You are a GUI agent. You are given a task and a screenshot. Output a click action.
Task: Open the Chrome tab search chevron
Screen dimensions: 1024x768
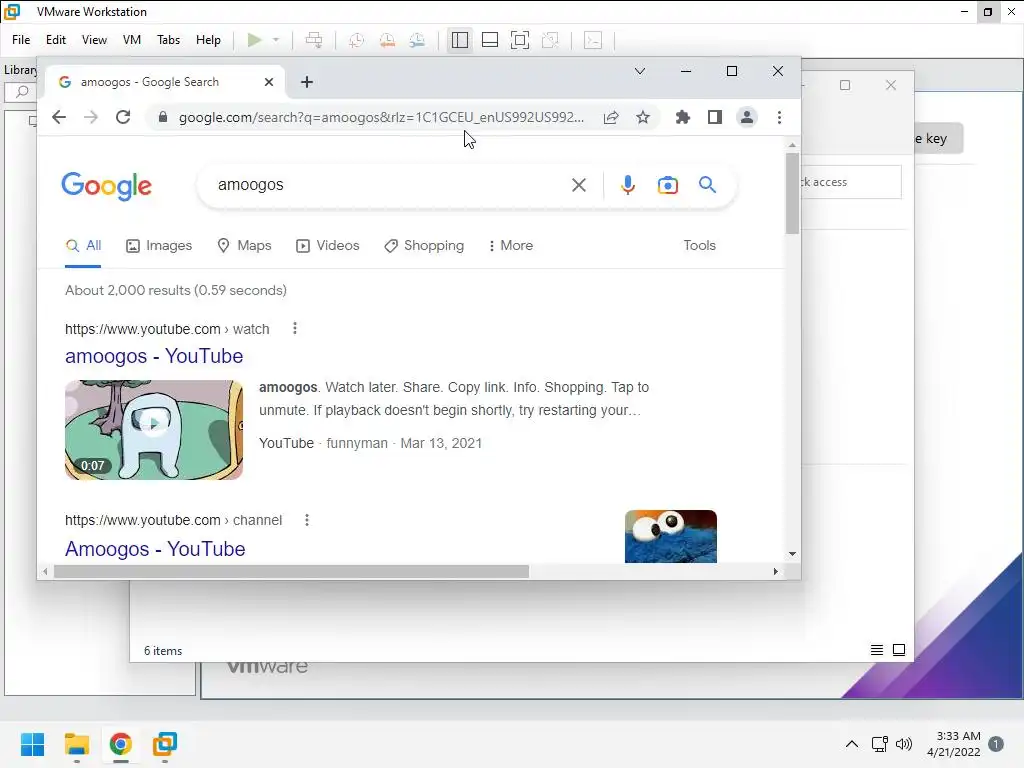pos(640,71)
